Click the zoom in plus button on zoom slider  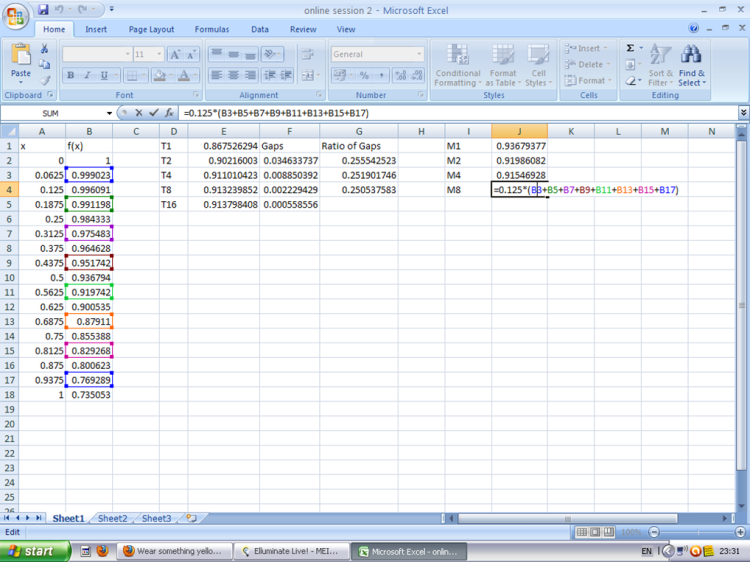pos(740,532)
